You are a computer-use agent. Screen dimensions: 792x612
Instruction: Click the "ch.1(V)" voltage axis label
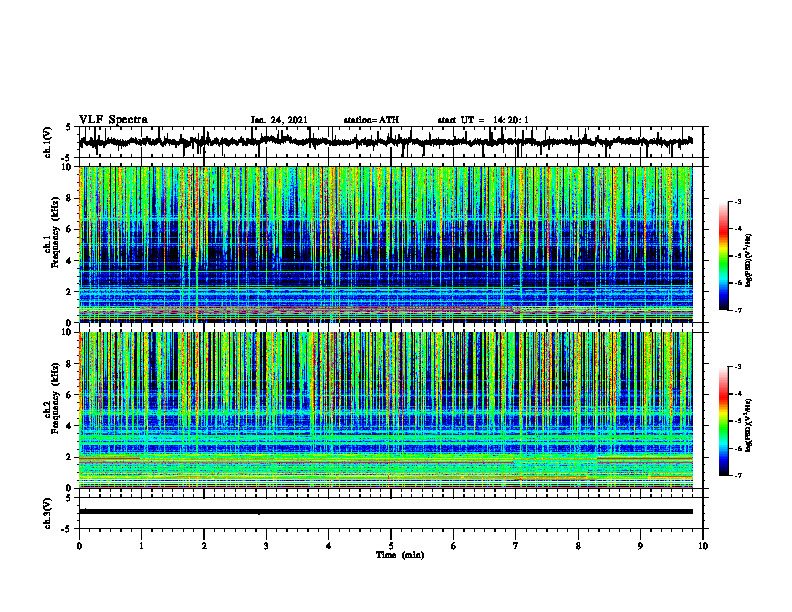click(47, 142)
